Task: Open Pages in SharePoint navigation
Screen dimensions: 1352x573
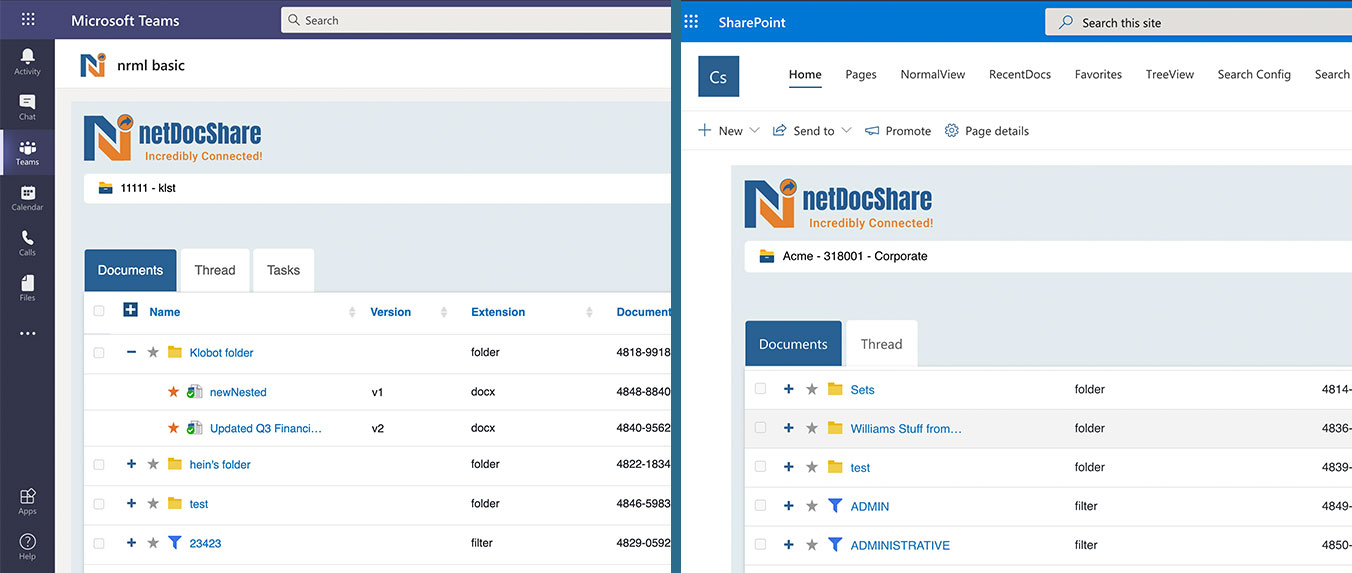Action: 861,74
